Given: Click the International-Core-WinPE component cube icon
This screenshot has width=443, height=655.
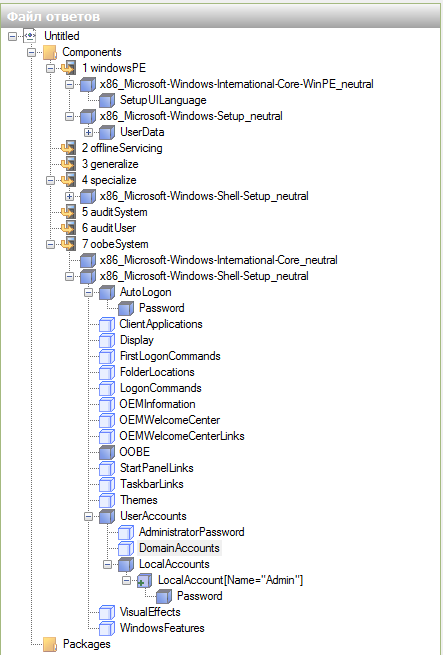Looking at the screenshot, I should 88,84.
